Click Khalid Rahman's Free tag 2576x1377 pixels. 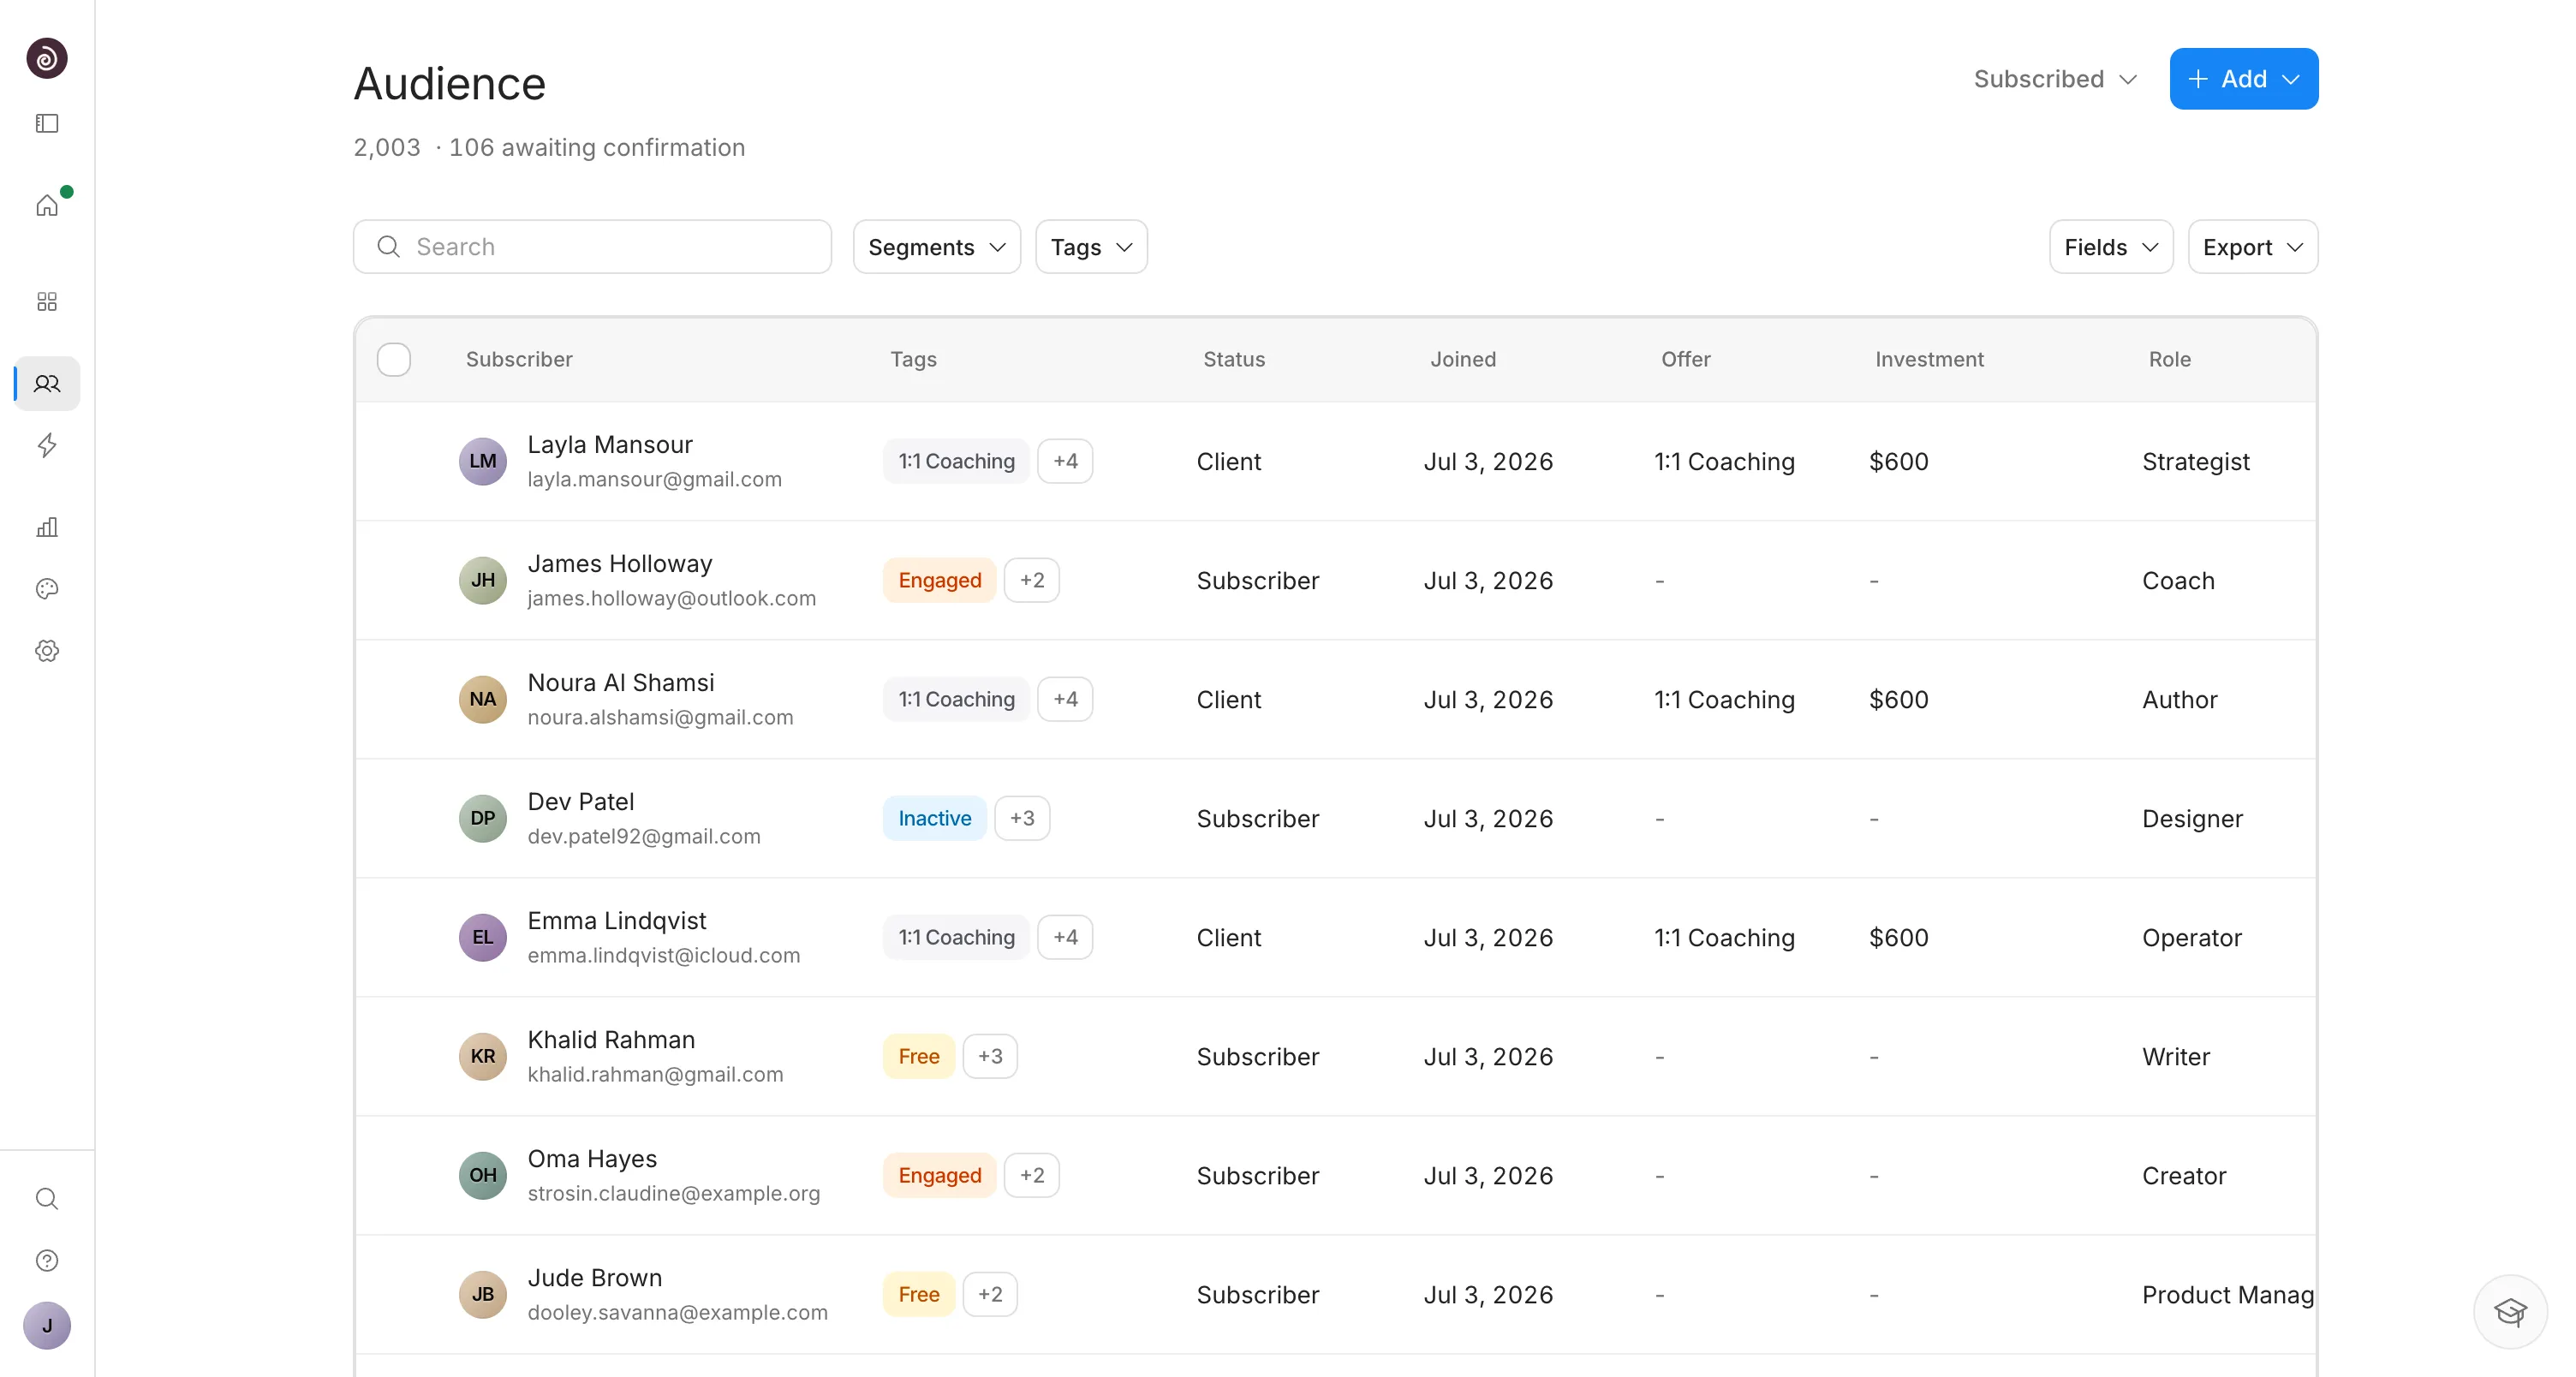point(919,1056)
